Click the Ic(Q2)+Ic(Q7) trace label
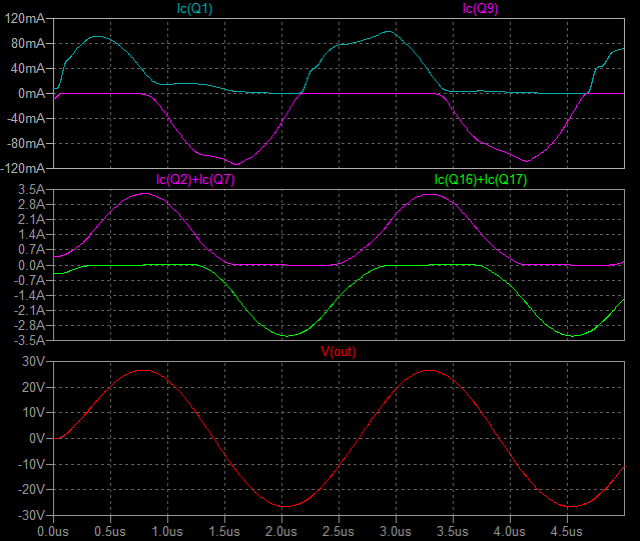Screen dimensions: 640x541 pyautogui.click(x=195, y=180)
